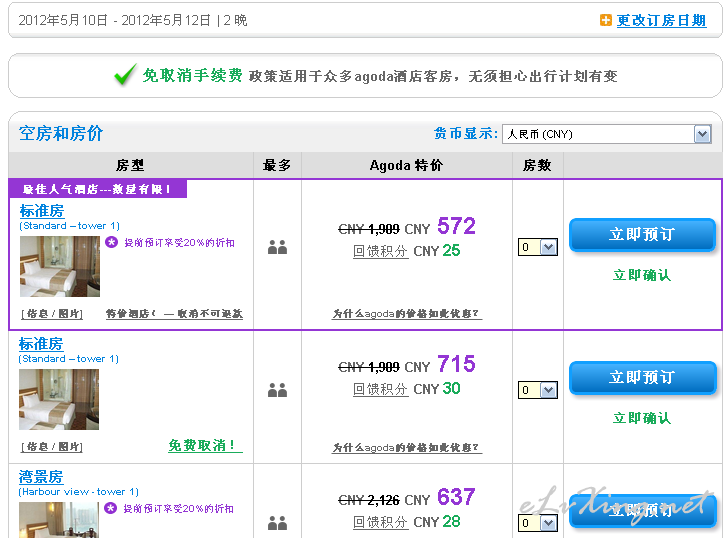Screen dimensions: 724x538
Task: Click the green checkmark icon beside 免取消手续费
Action: pyautogui.click(x=125, y=74)
